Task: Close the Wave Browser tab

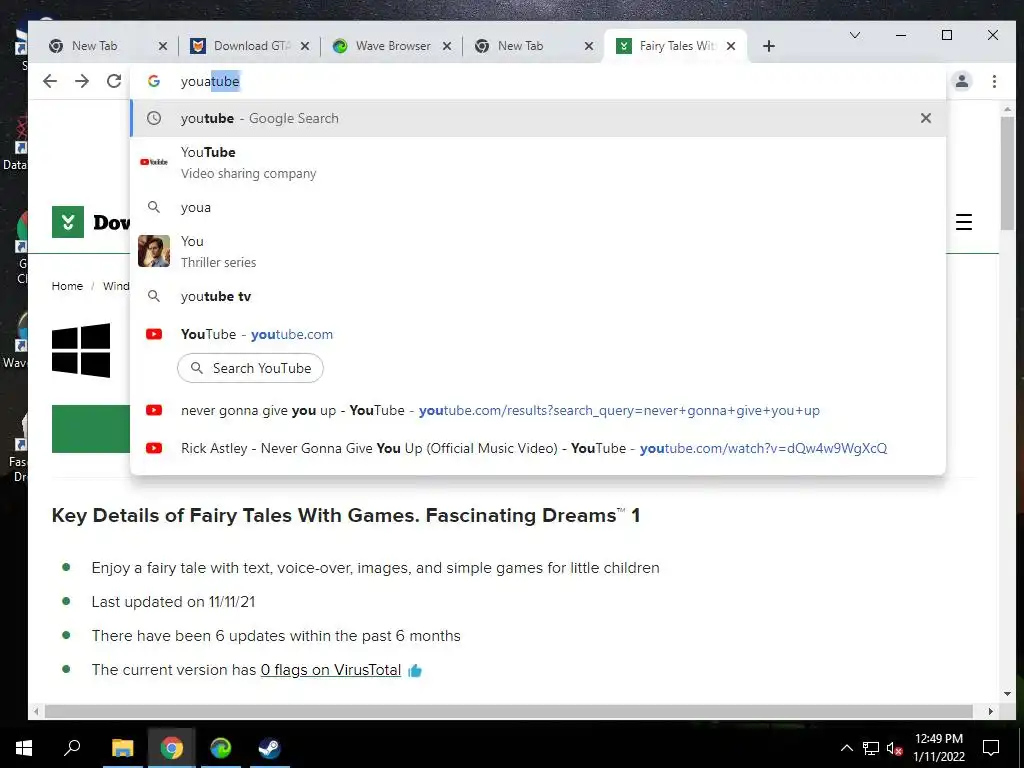Action: 447,46
